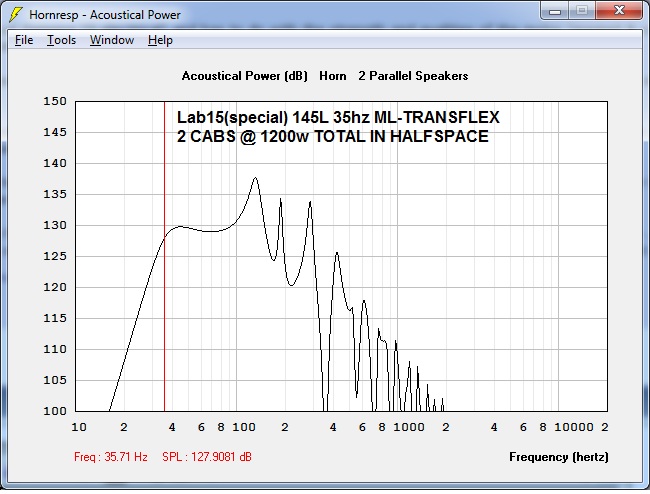Click the 100 Hz x-axis label
The height and width of the screenshot is (494, 650).
tap(244, 427)
